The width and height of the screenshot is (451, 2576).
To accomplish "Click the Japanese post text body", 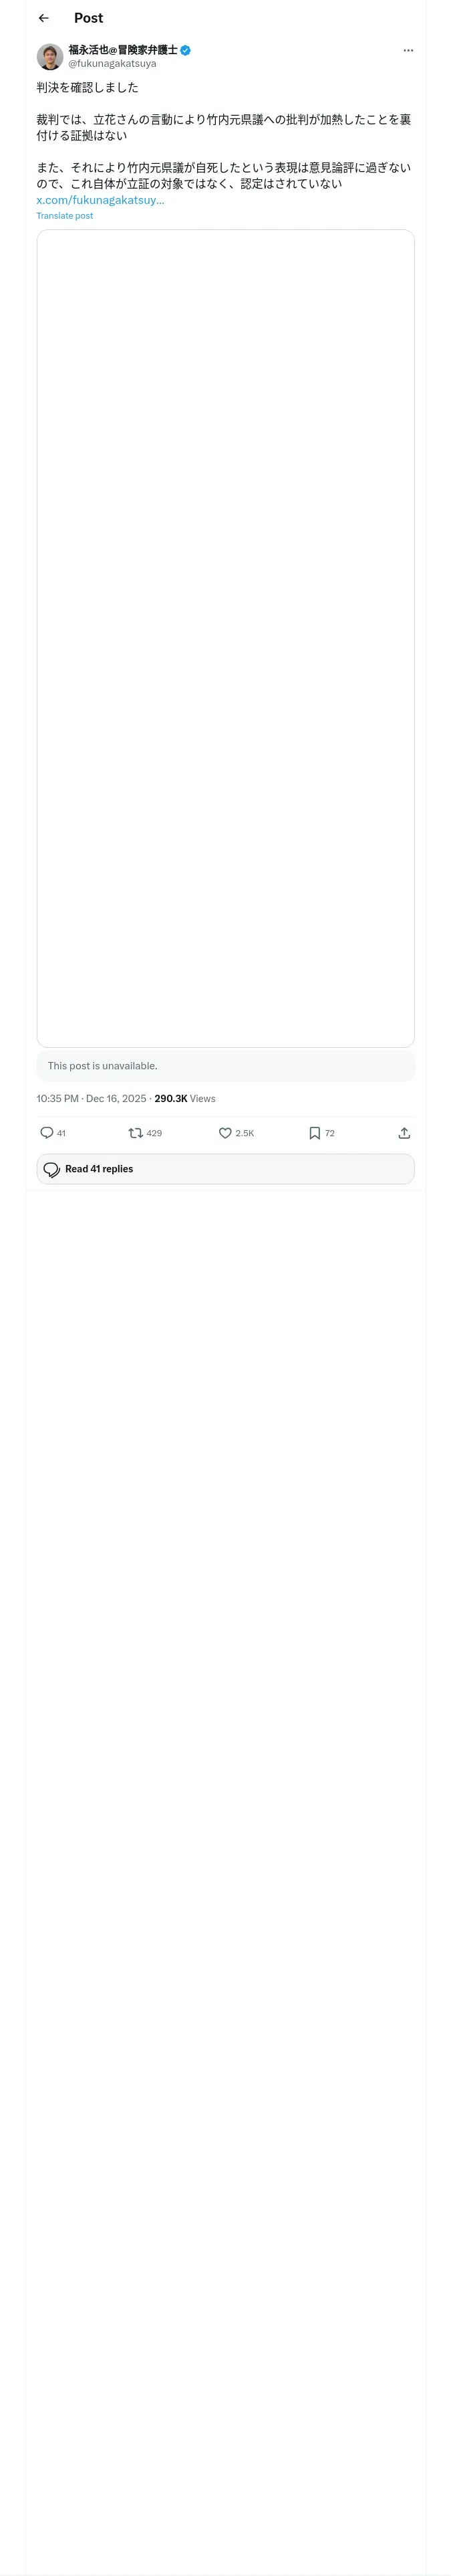I will (x=224, y=135).
